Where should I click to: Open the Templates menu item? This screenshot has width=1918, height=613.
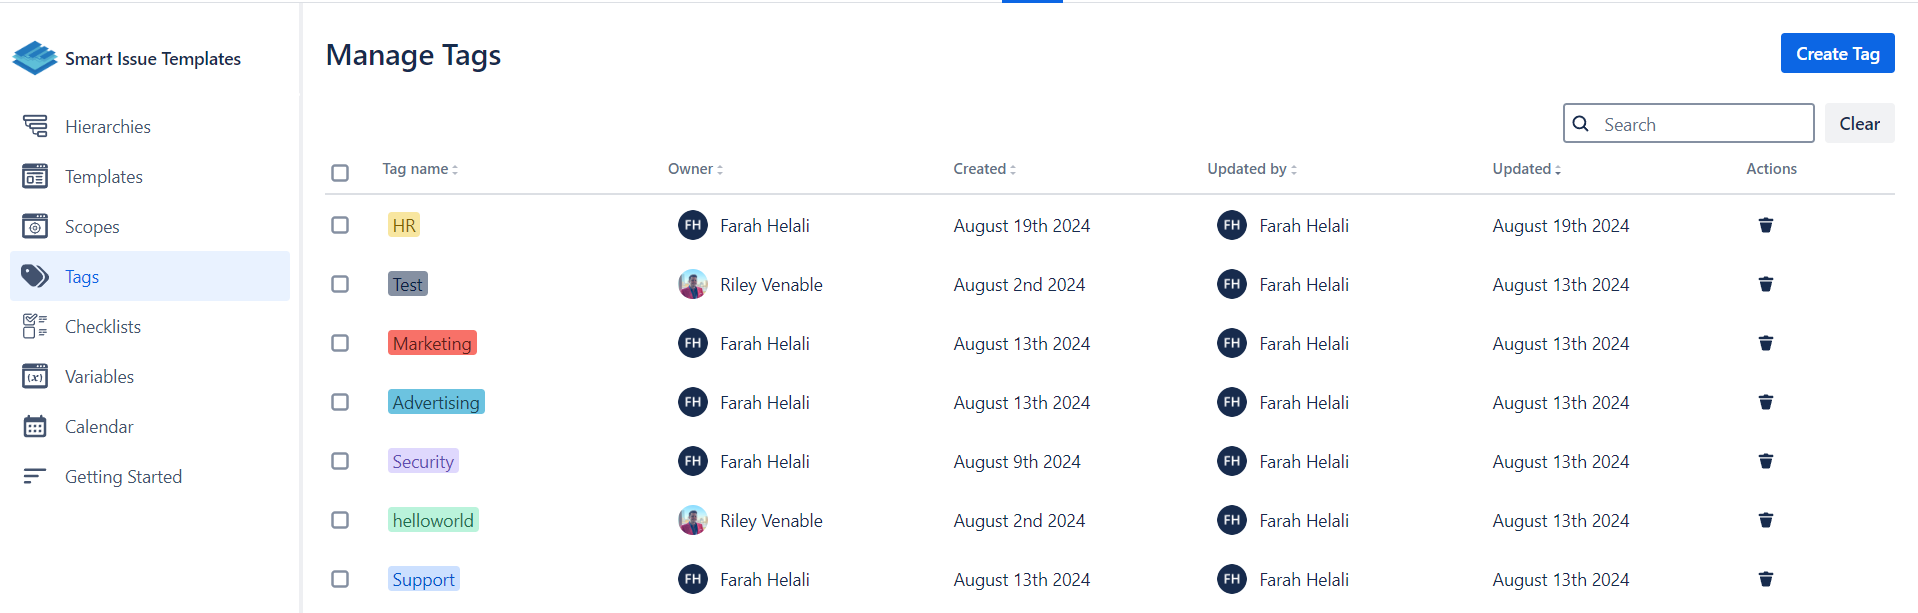click(104, 177)
